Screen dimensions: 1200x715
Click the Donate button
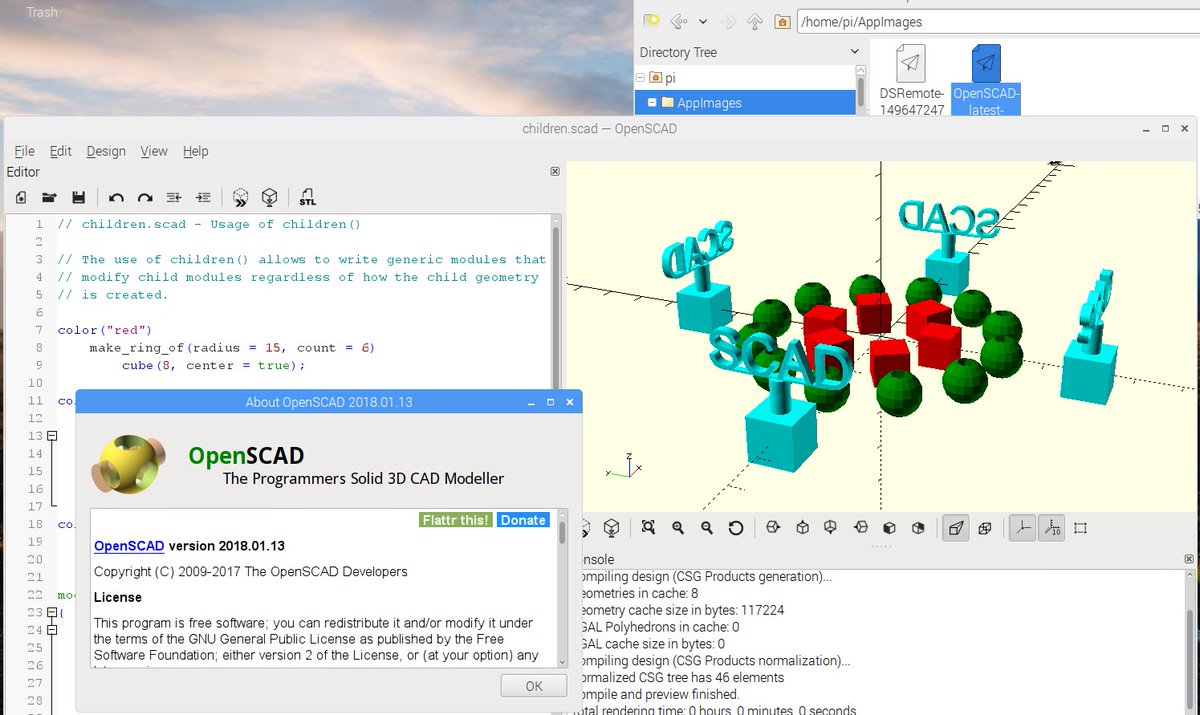click(x=523, y=520)
